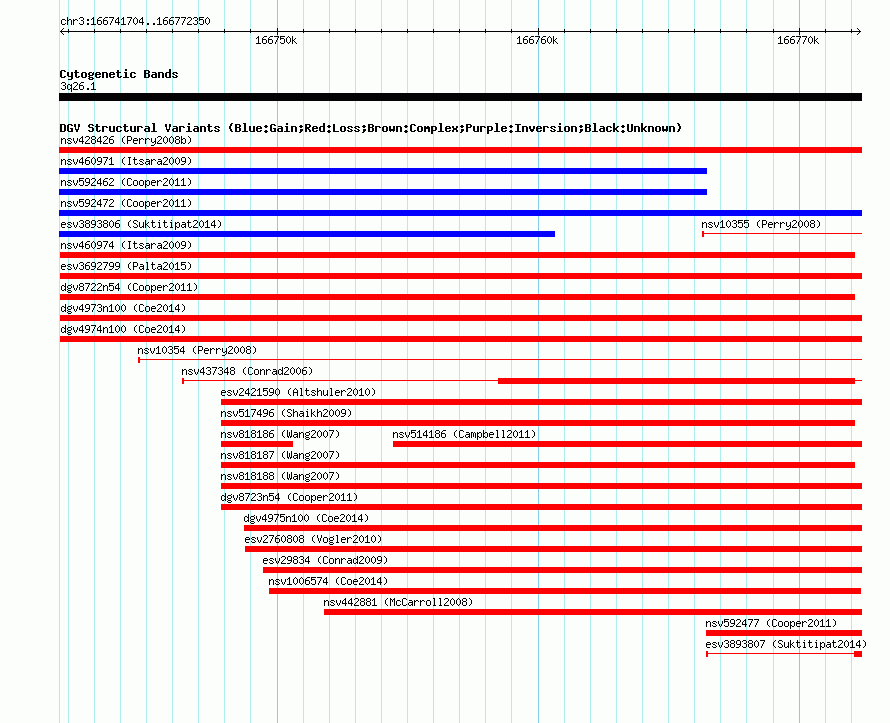Select the esv3893806 (Suktitipat2014) label
The height and width of the screenshot is (723, 890).
pos(141,224)
